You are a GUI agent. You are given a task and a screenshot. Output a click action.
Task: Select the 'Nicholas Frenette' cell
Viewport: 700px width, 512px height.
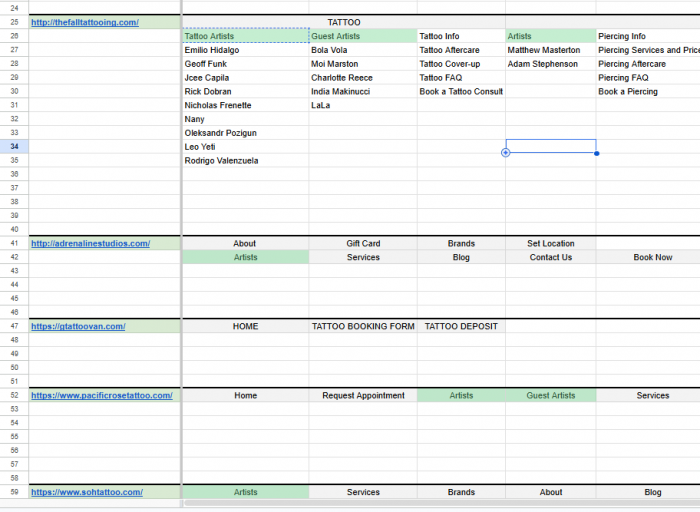[x=246, y=105]
